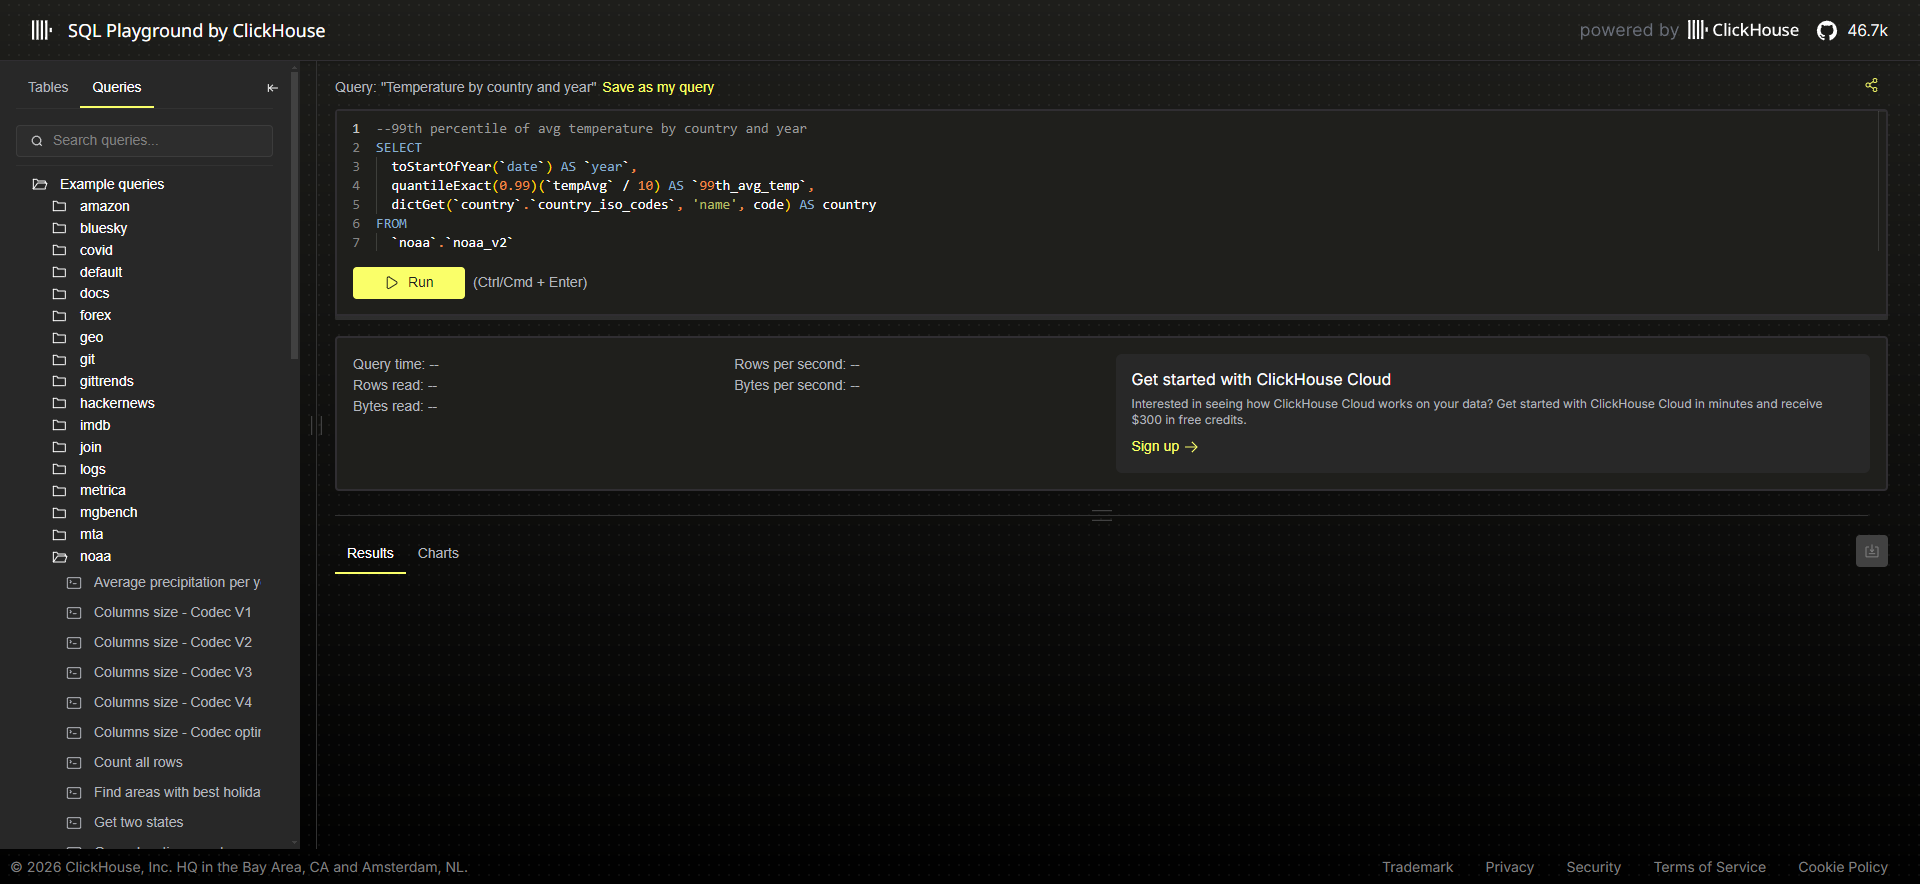Open the Trademark footer link

[x=1417, y=867]
